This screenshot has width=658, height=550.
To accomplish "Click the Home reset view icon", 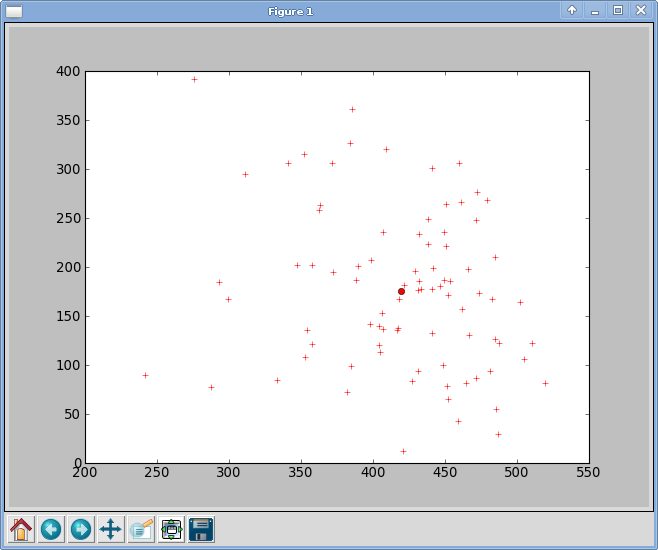I will (x=21, y=529).
